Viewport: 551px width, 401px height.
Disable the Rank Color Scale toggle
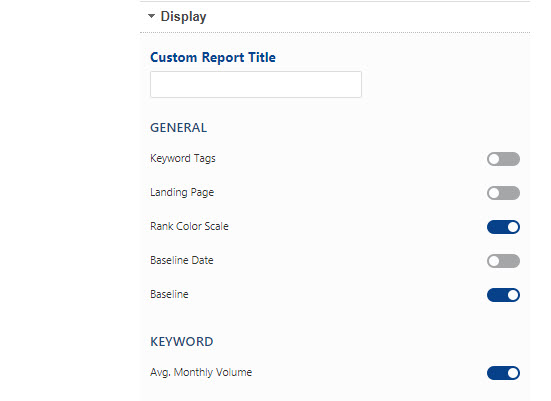[503, 227]
